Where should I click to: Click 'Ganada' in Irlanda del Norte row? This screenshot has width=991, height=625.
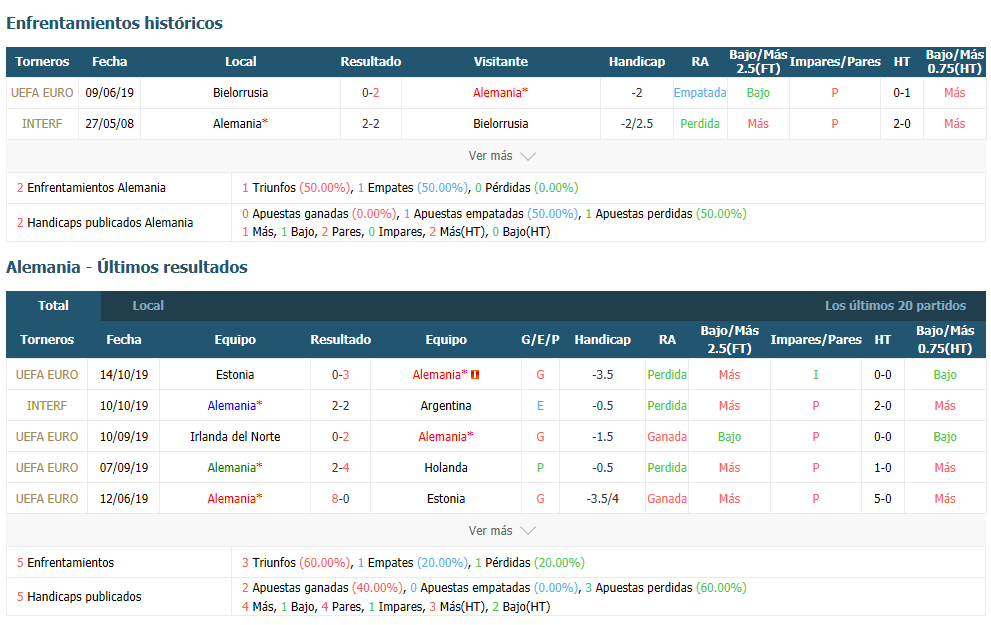(667, 437)
